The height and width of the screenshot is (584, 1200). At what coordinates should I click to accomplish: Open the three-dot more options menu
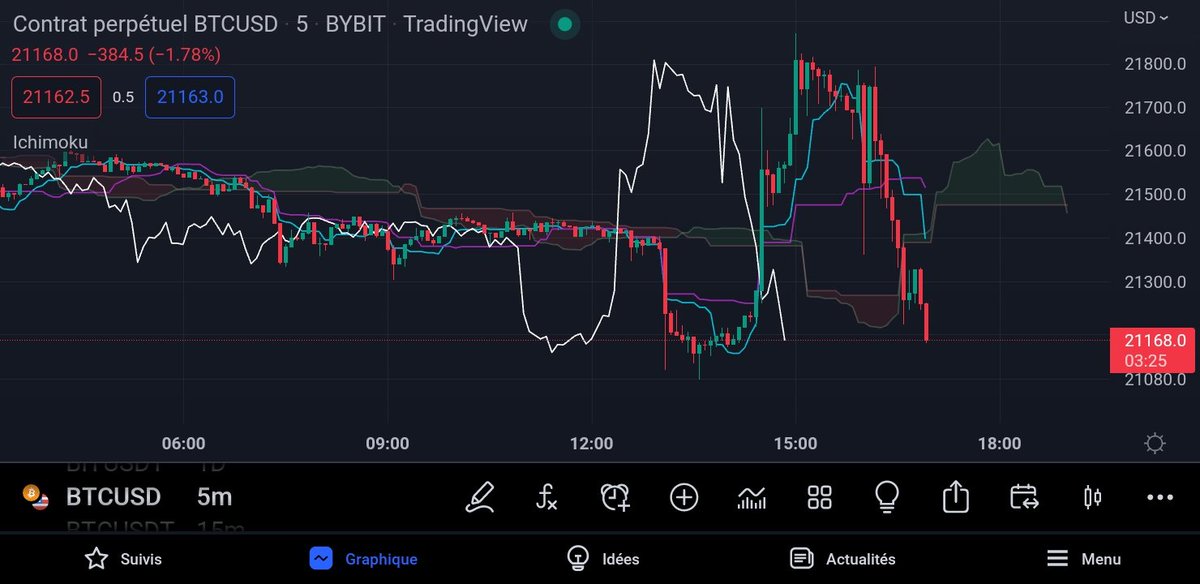[x=1160, y=497]
